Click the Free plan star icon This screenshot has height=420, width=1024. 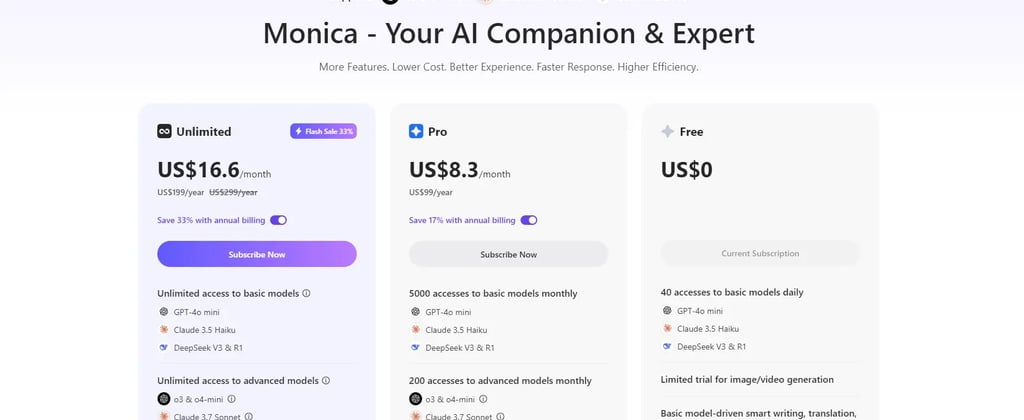[x=667, y=131]
